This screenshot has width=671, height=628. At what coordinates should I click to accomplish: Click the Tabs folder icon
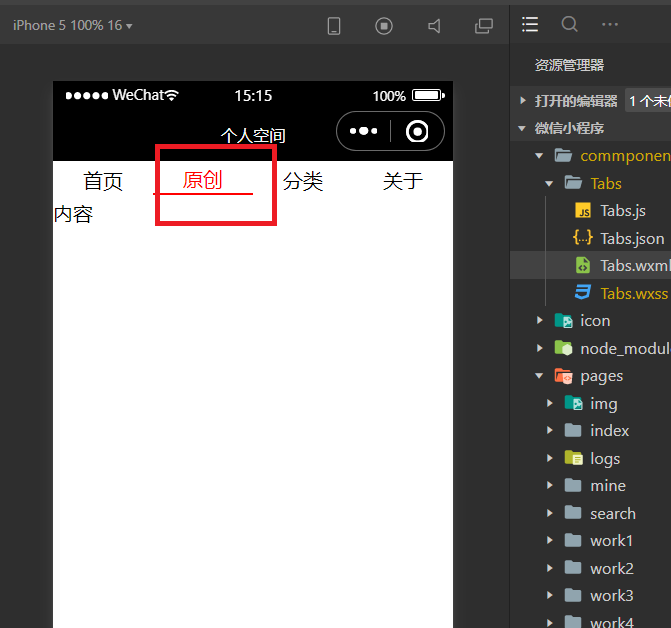[x=573, y=183]
